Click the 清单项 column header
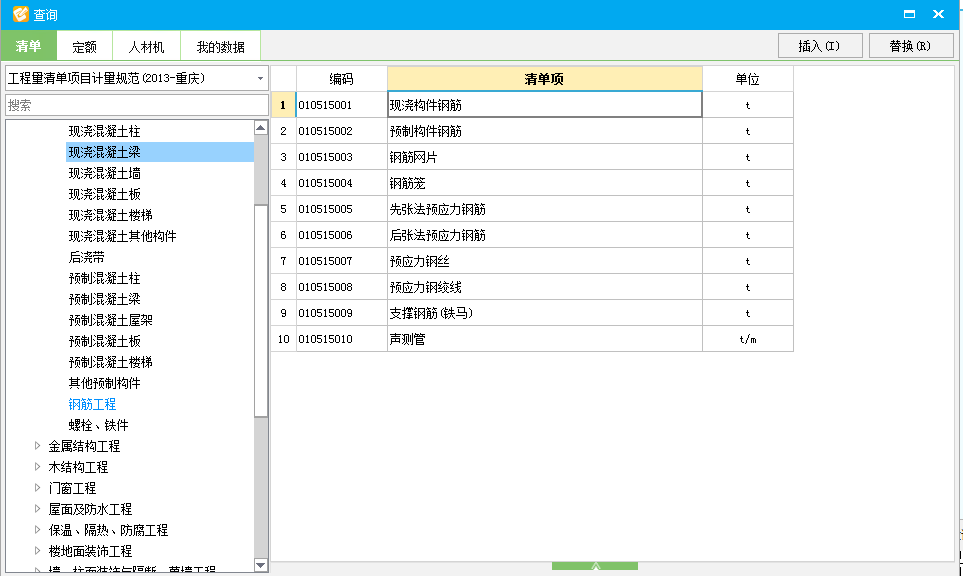Image resolution: width=963 pixels, height=576 pixels. [545, 79]
